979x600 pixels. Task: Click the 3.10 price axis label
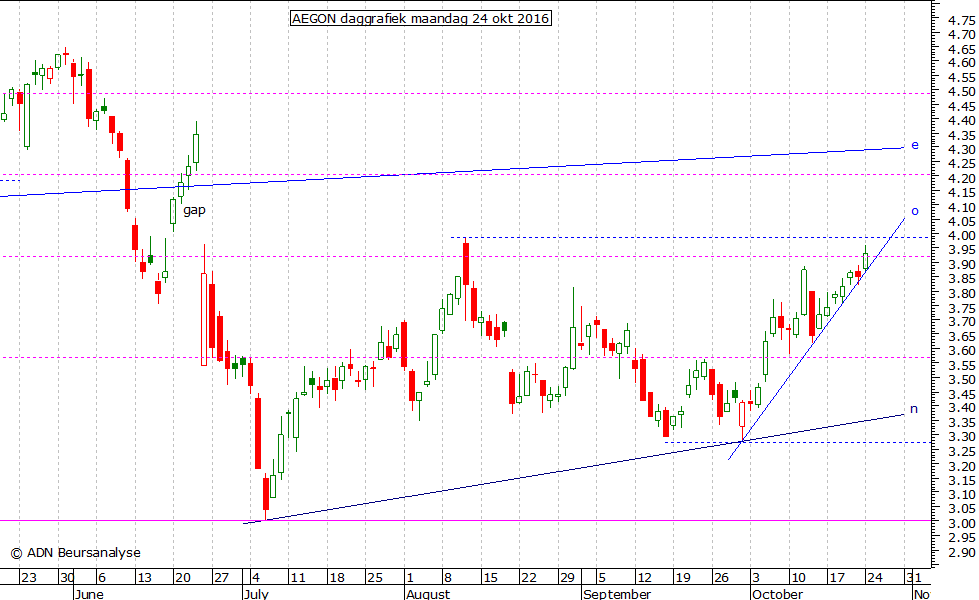pos(962,494)
